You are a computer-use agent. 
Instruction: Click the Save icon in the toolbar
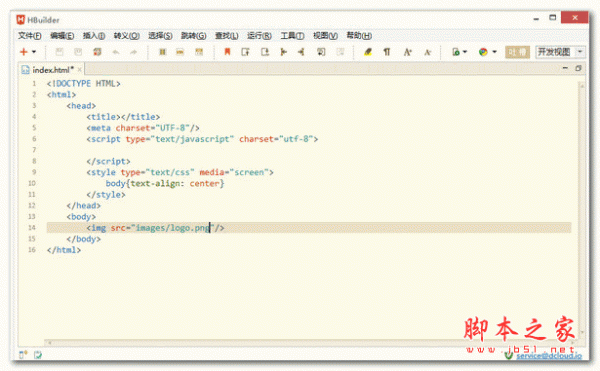(59, 52)
